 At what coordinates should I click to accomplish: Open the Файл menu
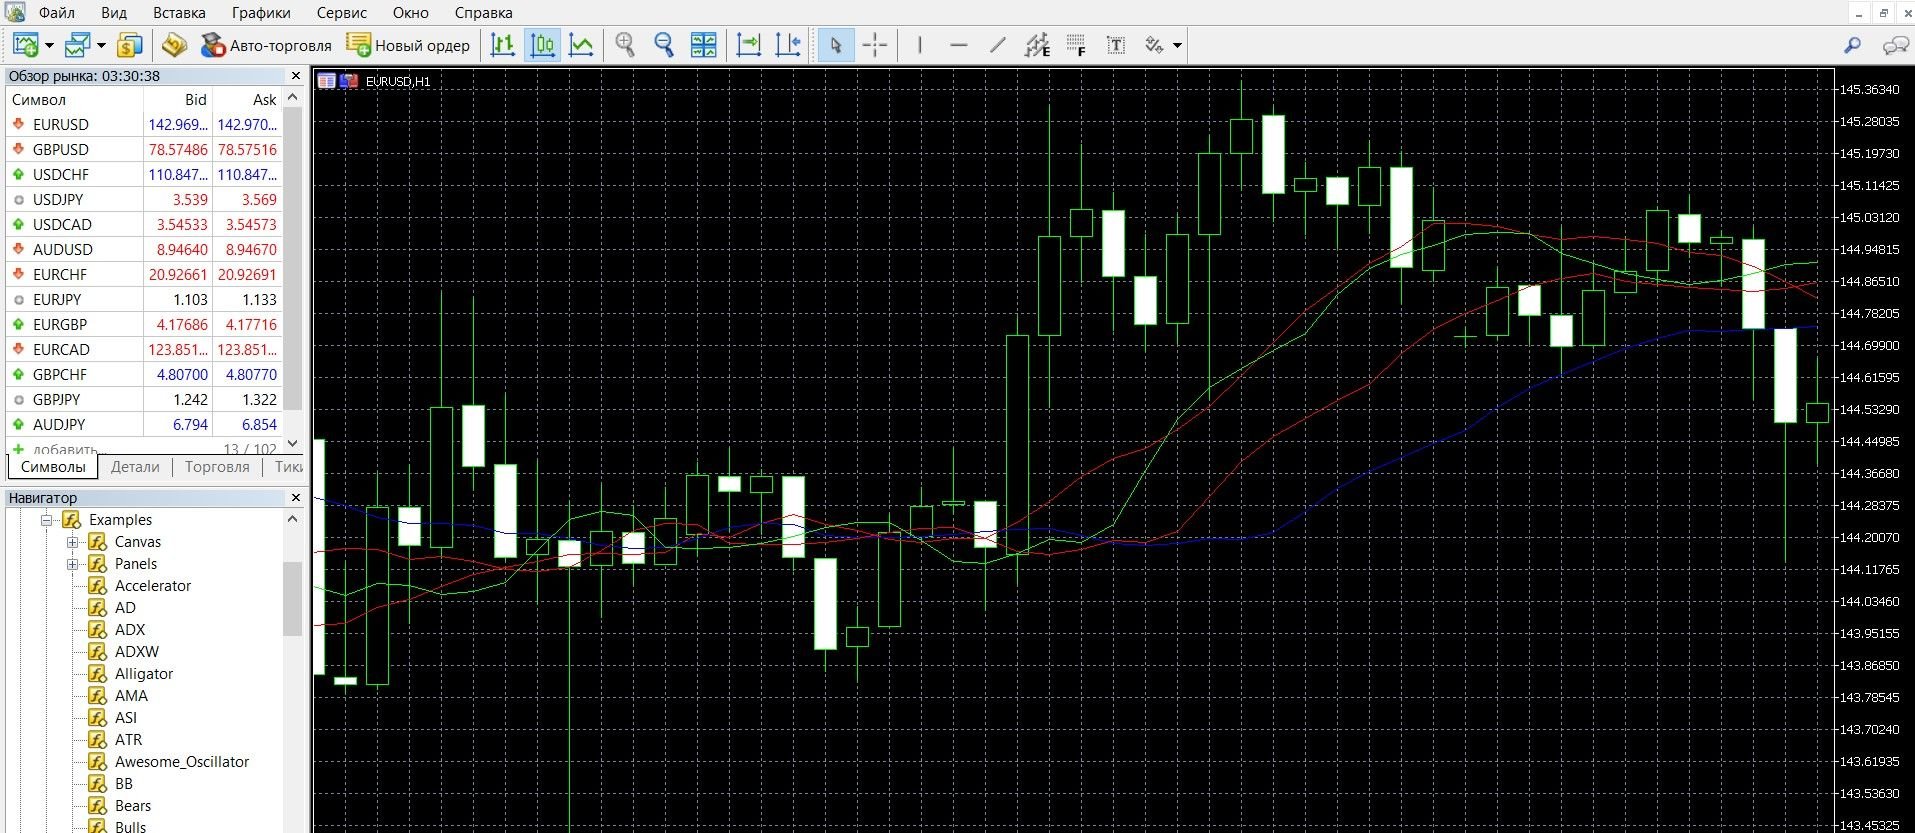[x=57, y=13]
